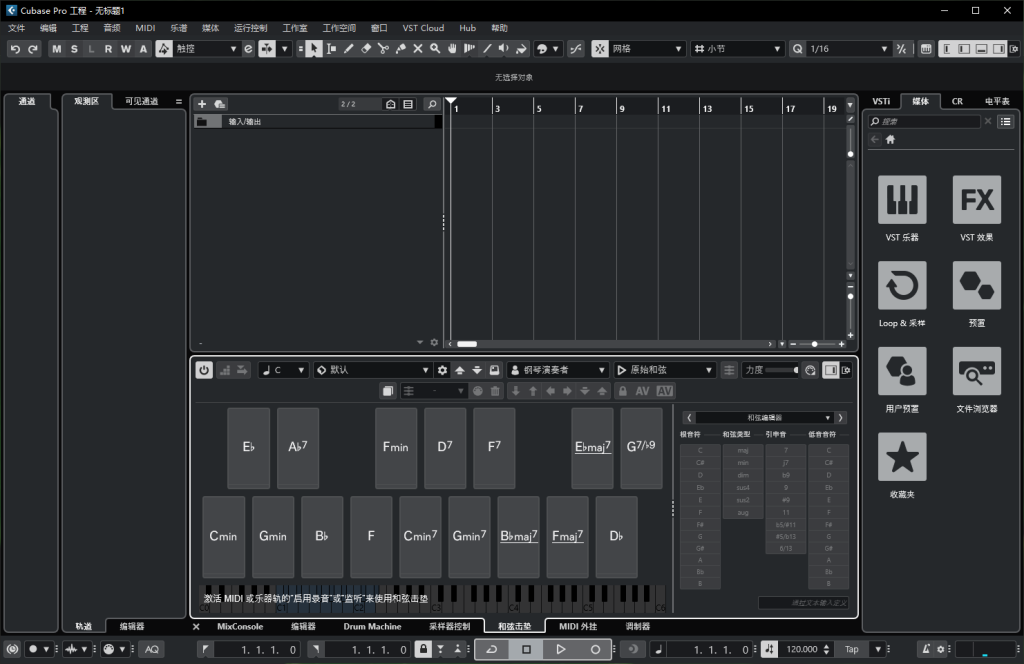The width and height of the screenshot is (1024, 664).
Task: Toggle chord pads power button
Action: point(204,370)
